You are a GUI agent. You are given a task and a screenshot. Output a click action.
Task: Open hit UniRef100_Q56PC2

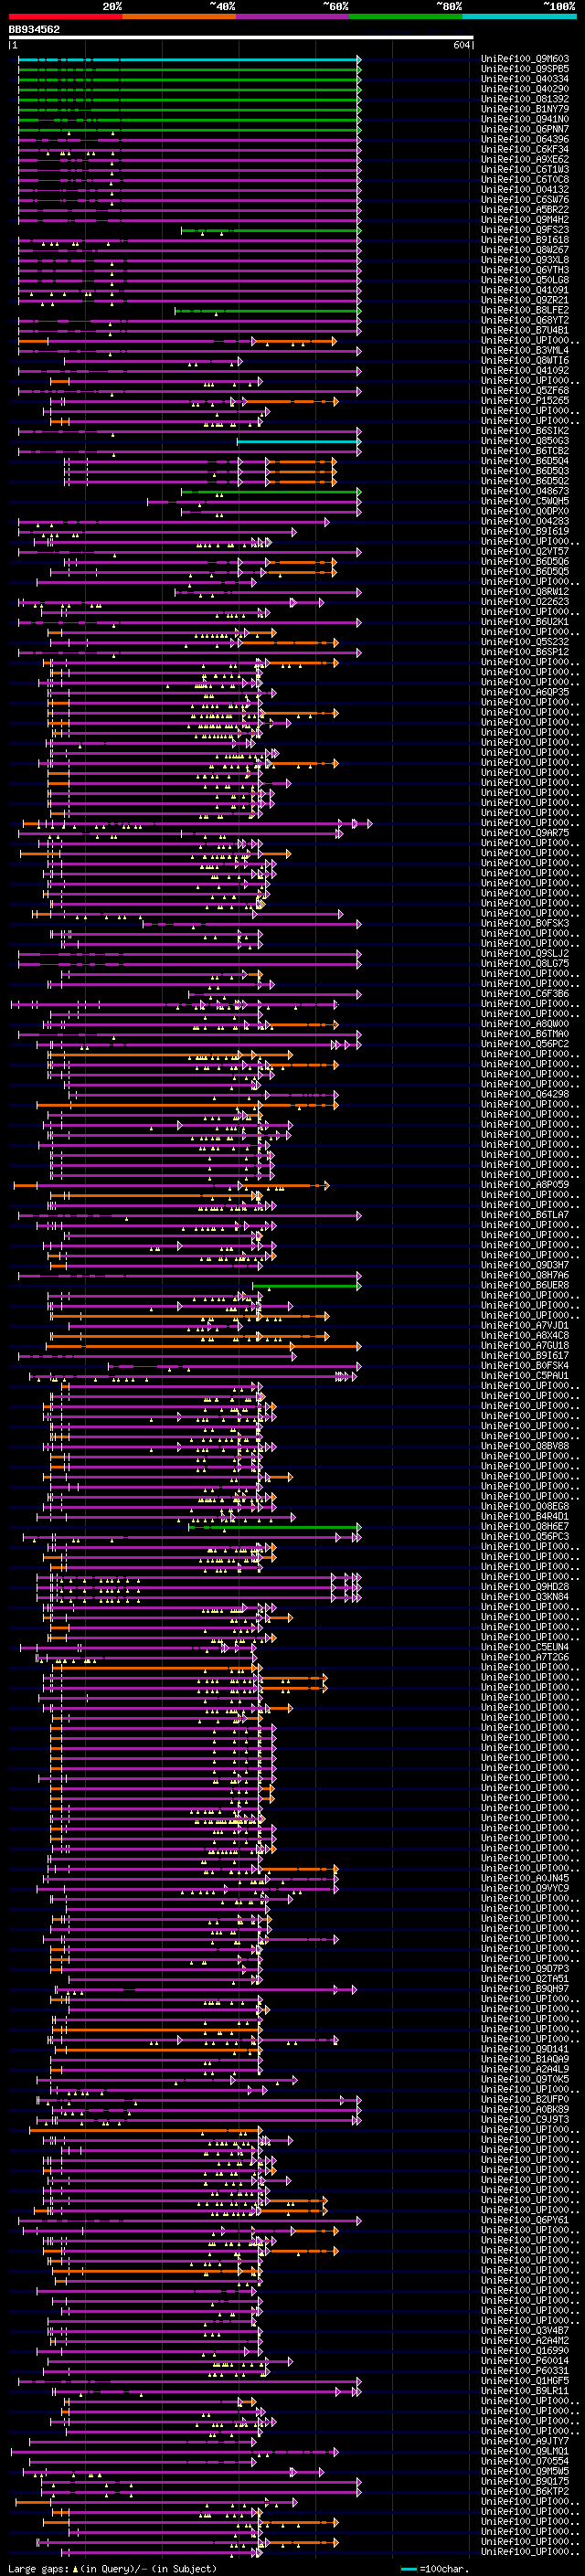point(525,1043)
